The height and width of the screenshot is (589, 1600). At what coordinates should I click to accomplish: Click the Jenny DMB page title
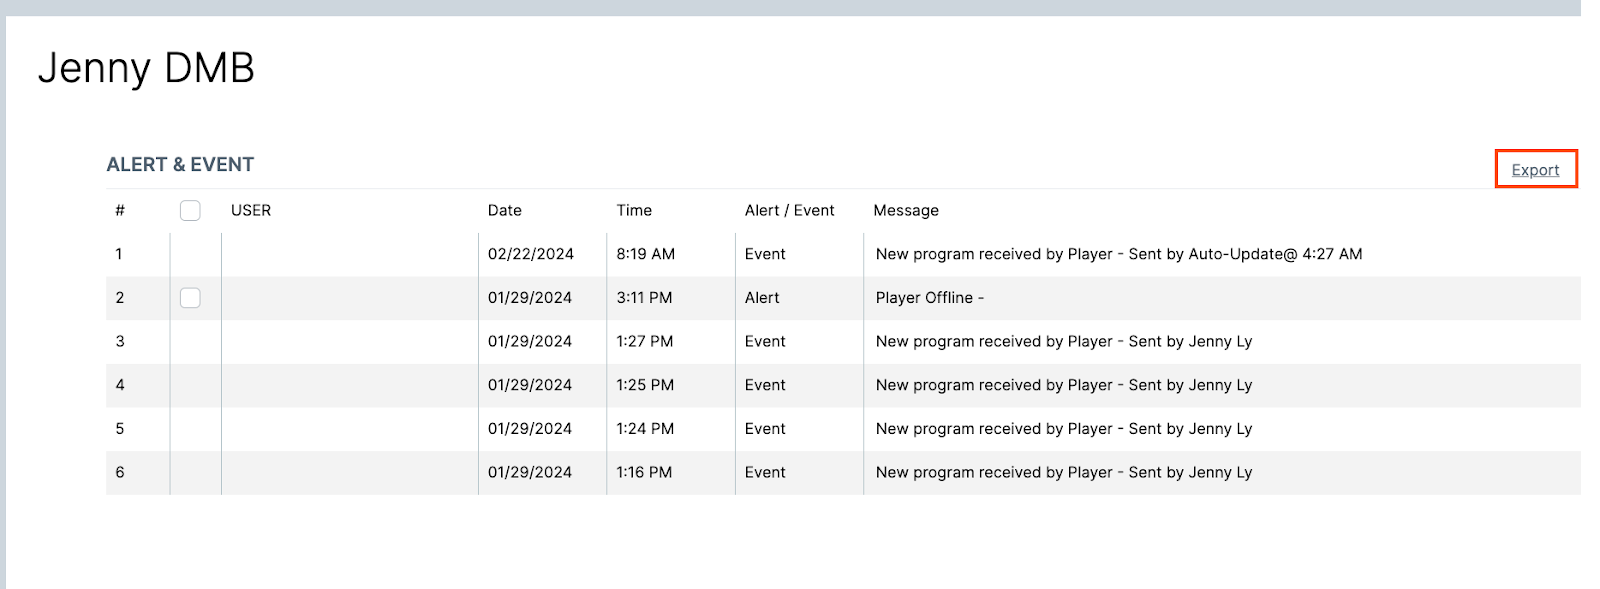146,68
